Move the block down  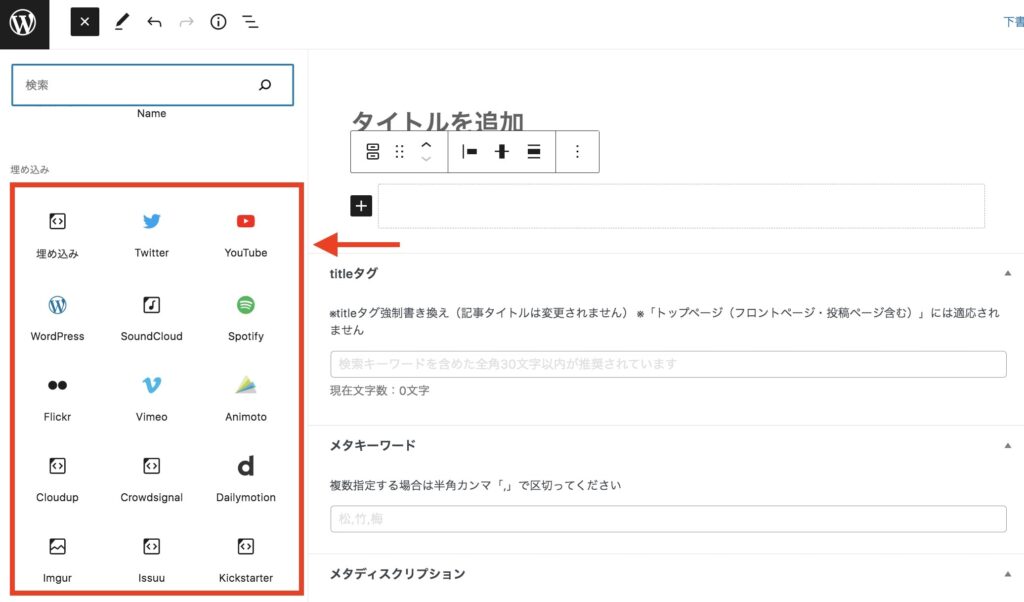tap(426, 159)
